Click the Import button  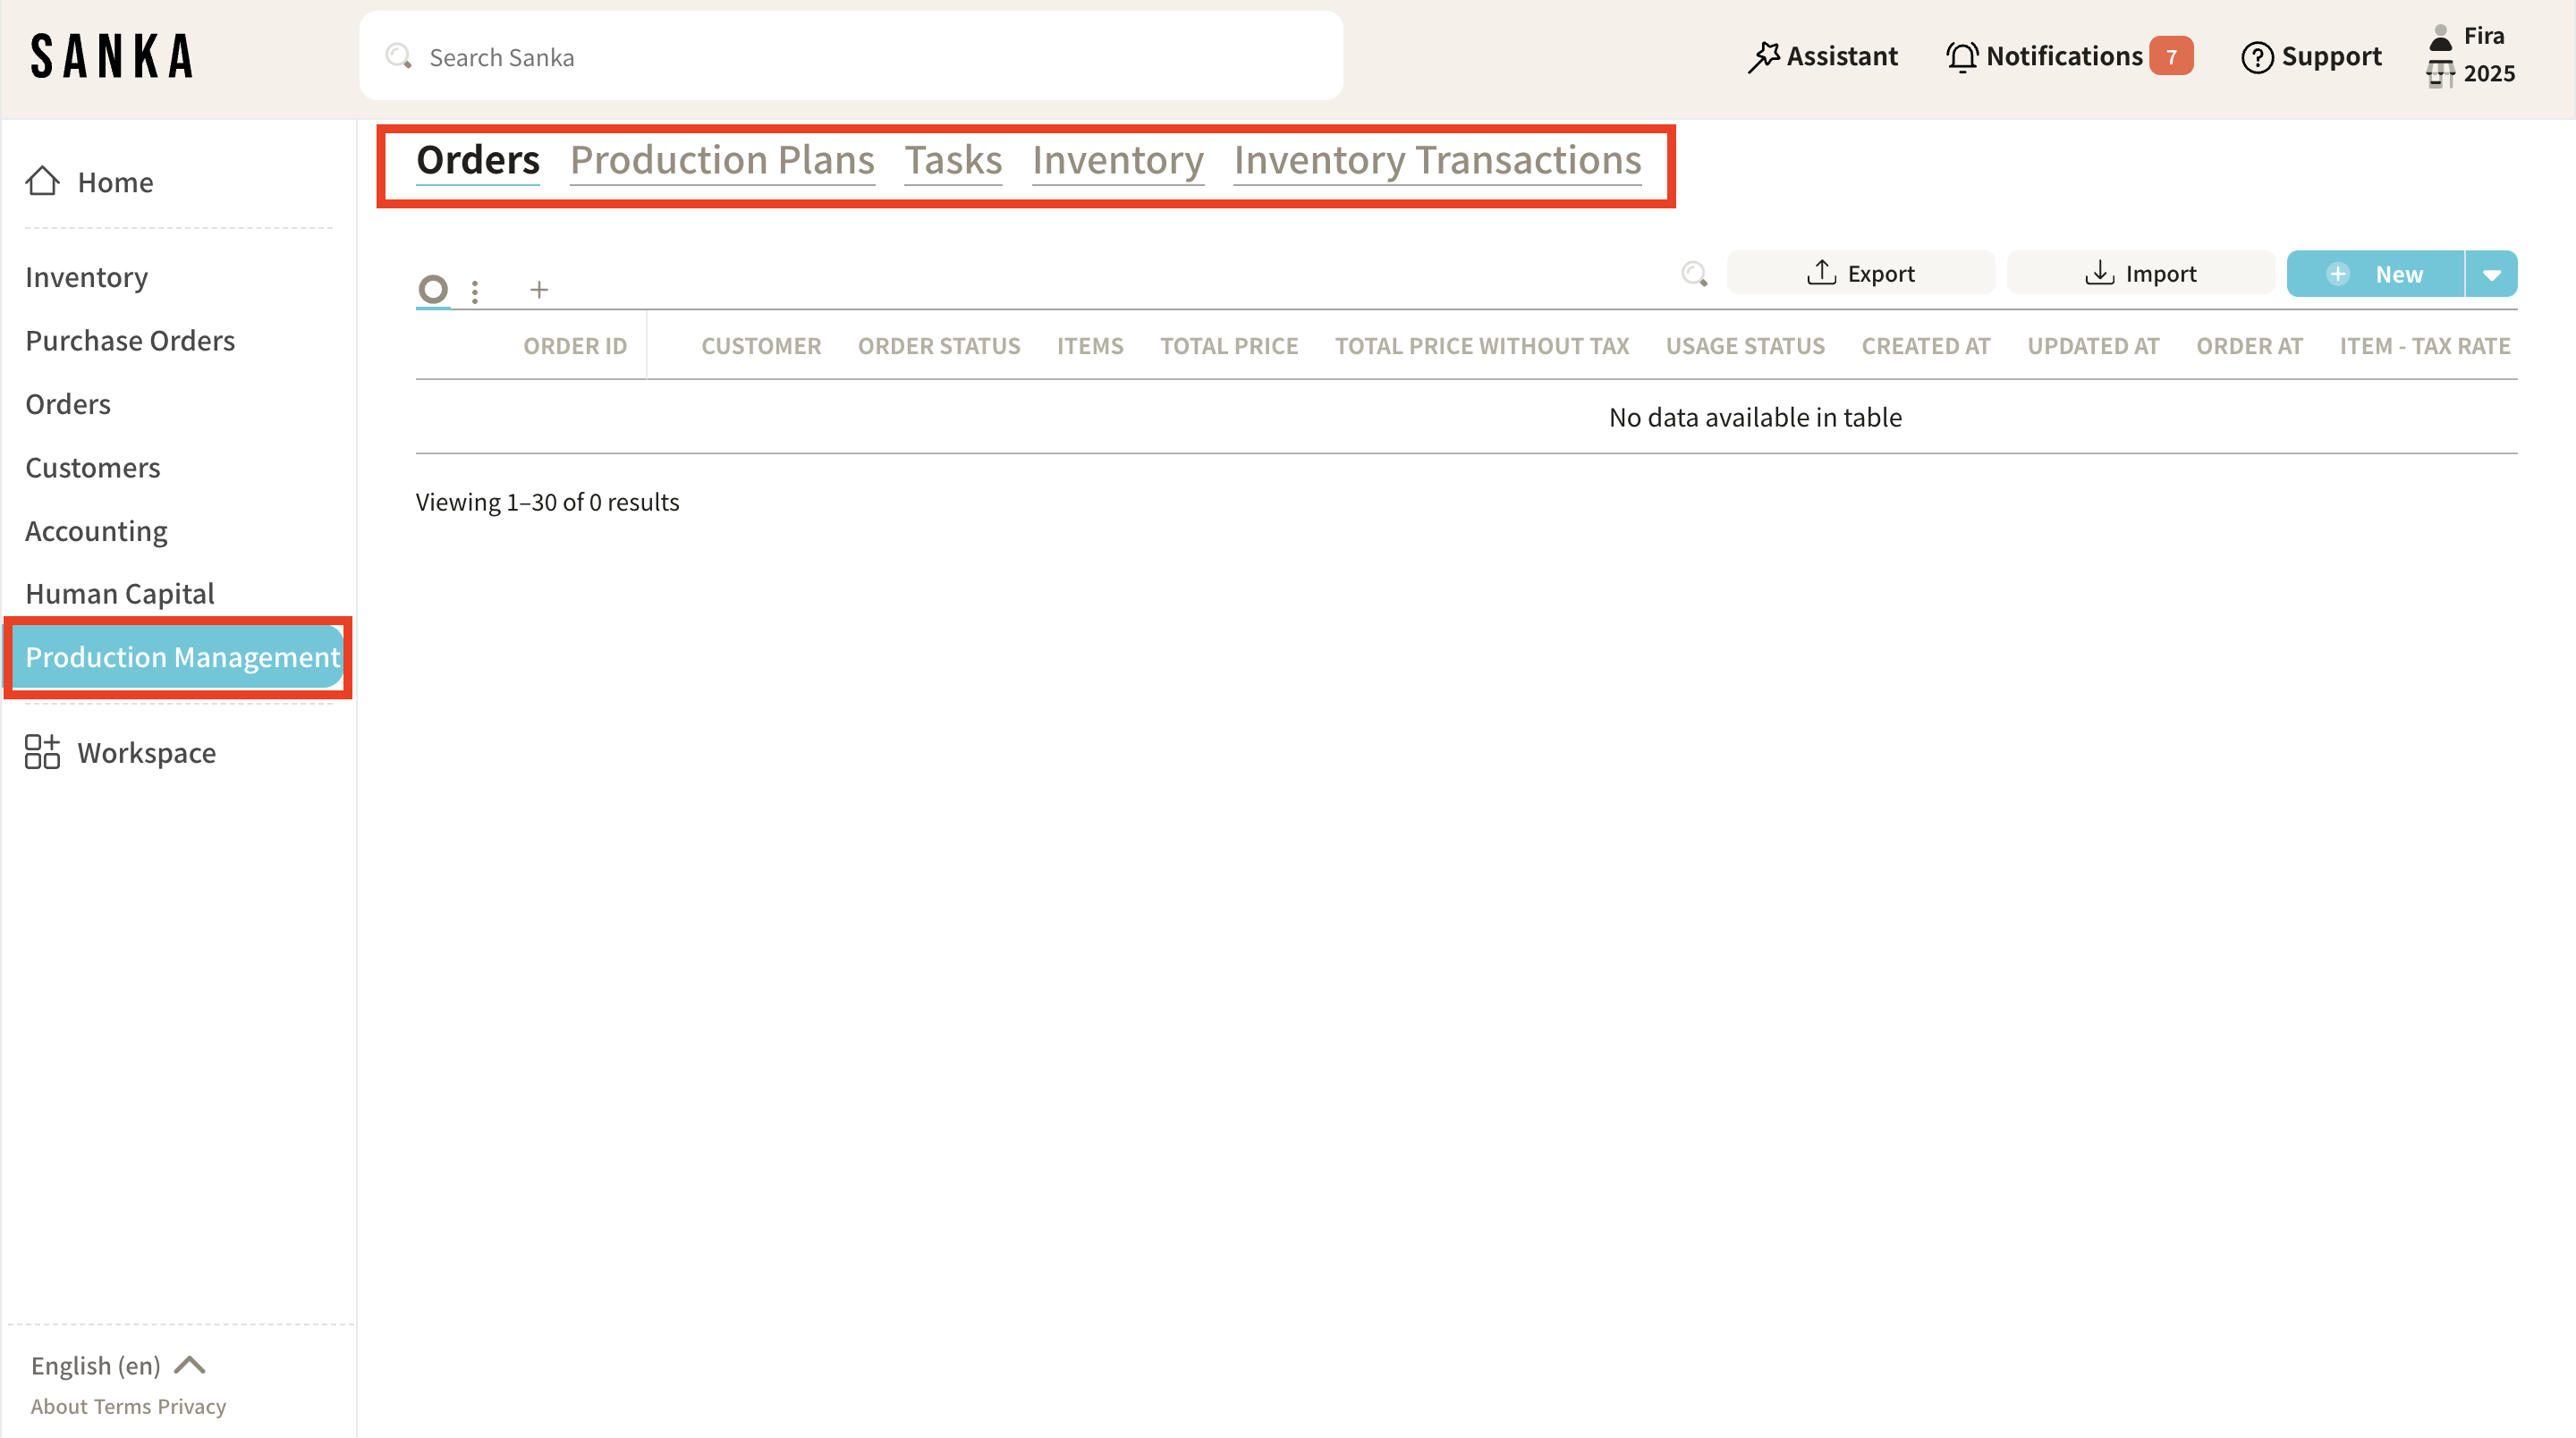[2141, 274]
